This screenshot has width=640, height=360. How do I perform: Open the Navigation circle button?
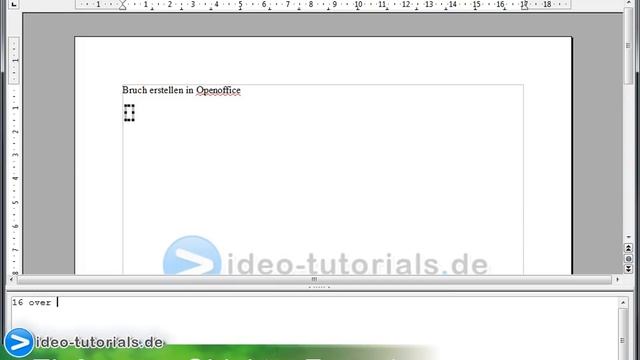(x=628, y=259)
